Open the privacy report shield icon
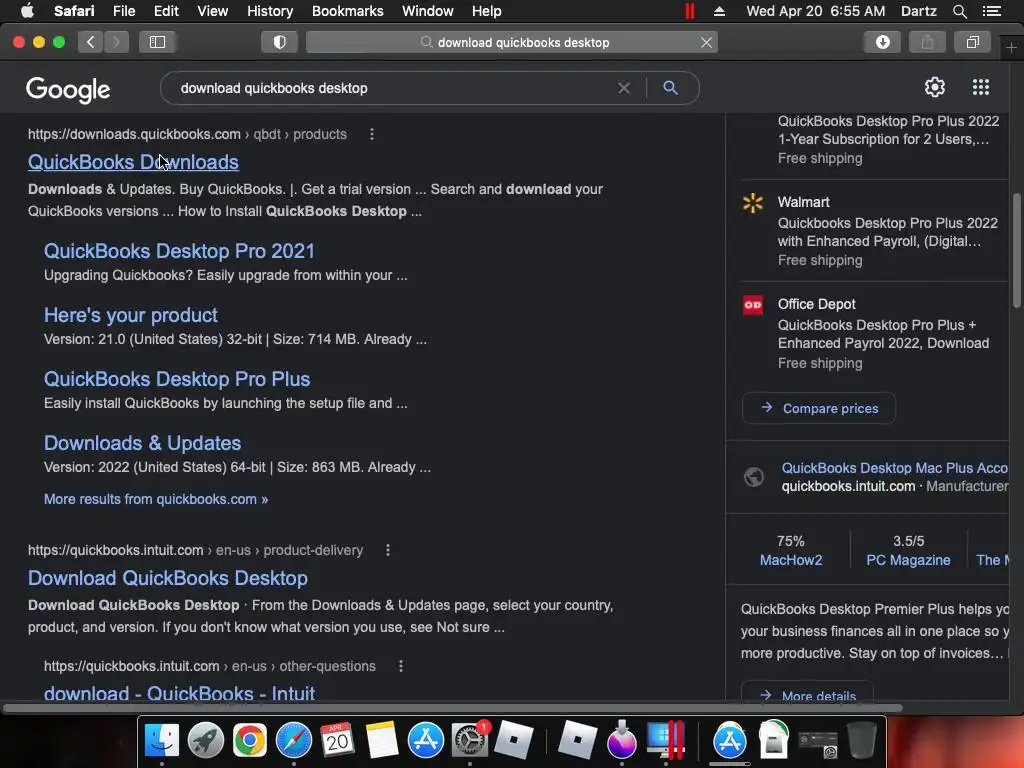The height and width of the screenshot is (768, 1024). (280, 42)
